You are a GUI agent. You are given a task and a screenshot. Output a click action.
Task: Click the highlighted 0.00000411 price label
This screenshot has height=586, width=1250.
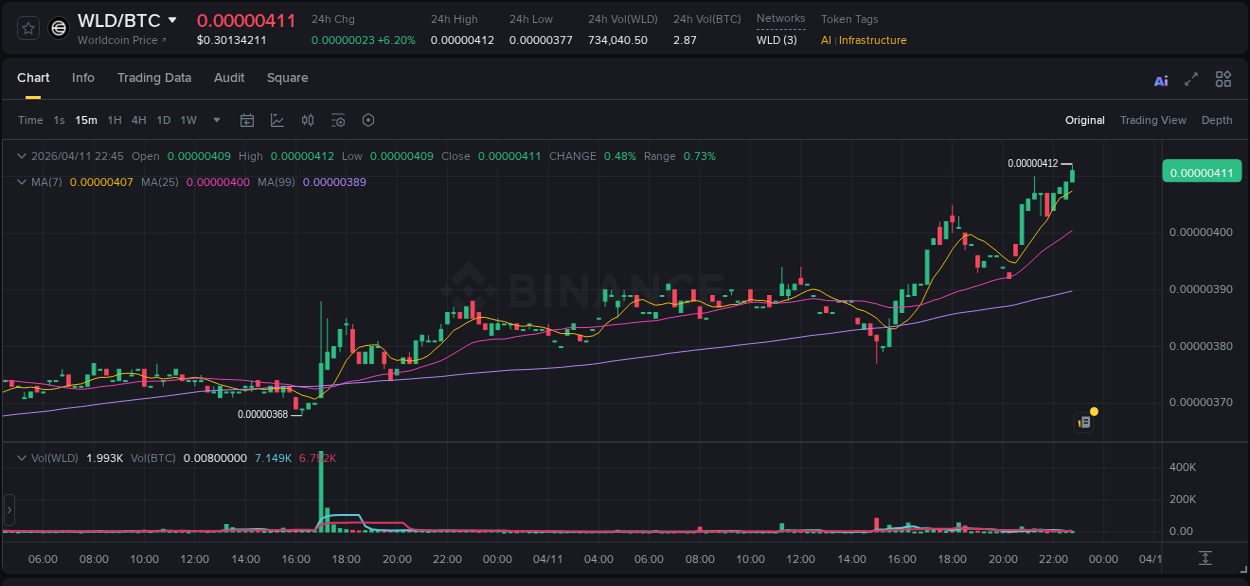[x=1200, y=172]
